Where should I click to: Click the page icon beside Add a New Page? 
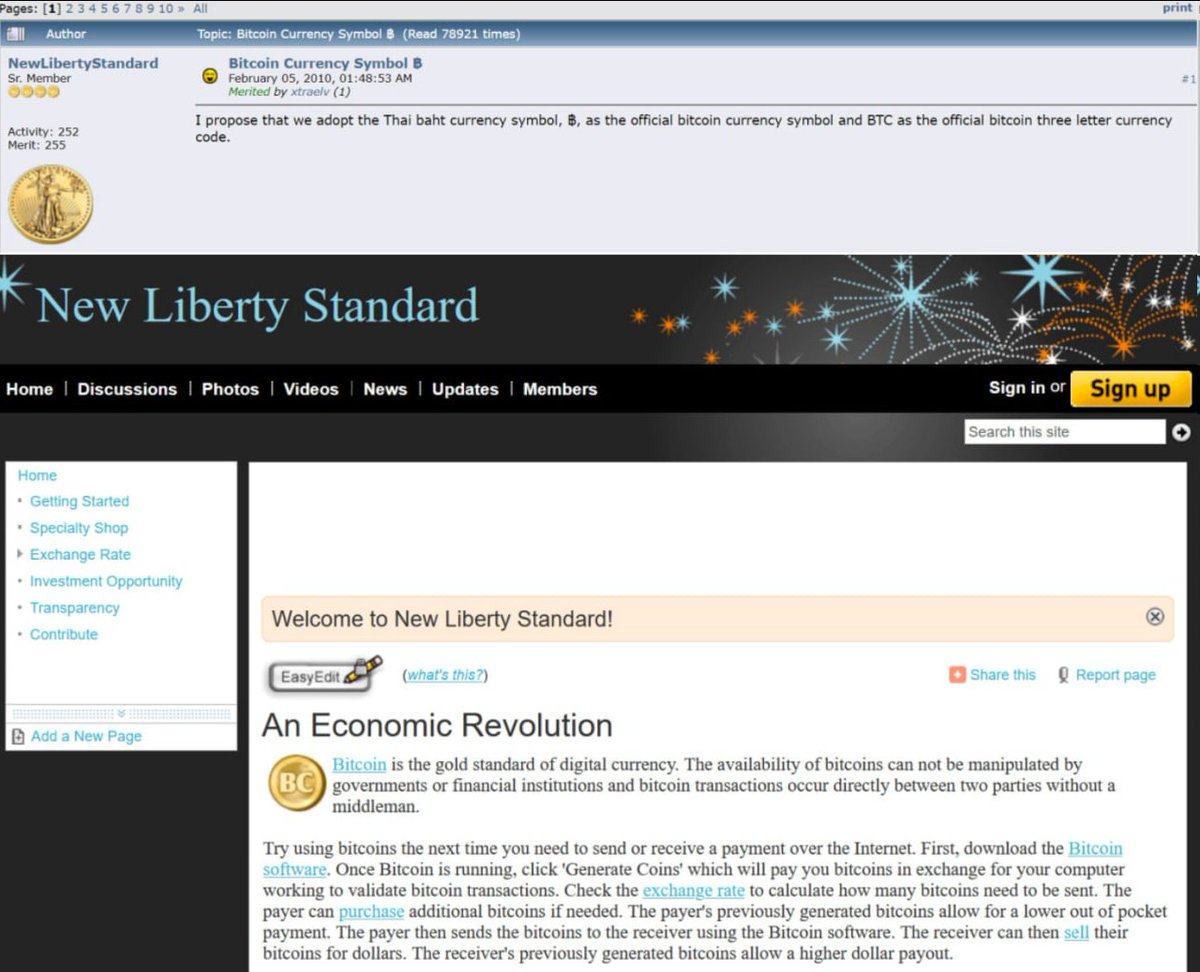18,737
